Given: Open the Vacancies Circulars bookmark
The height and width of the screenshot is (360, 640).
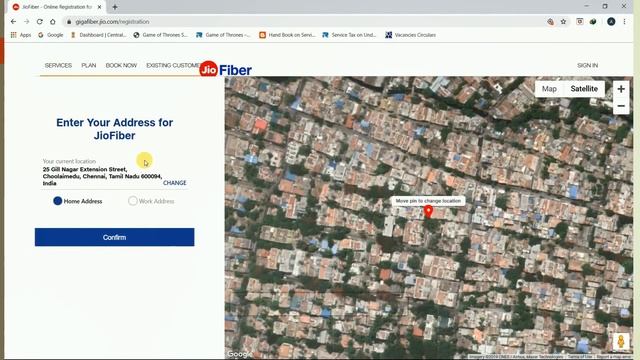Looking at the screenshot, I should 411,35.
